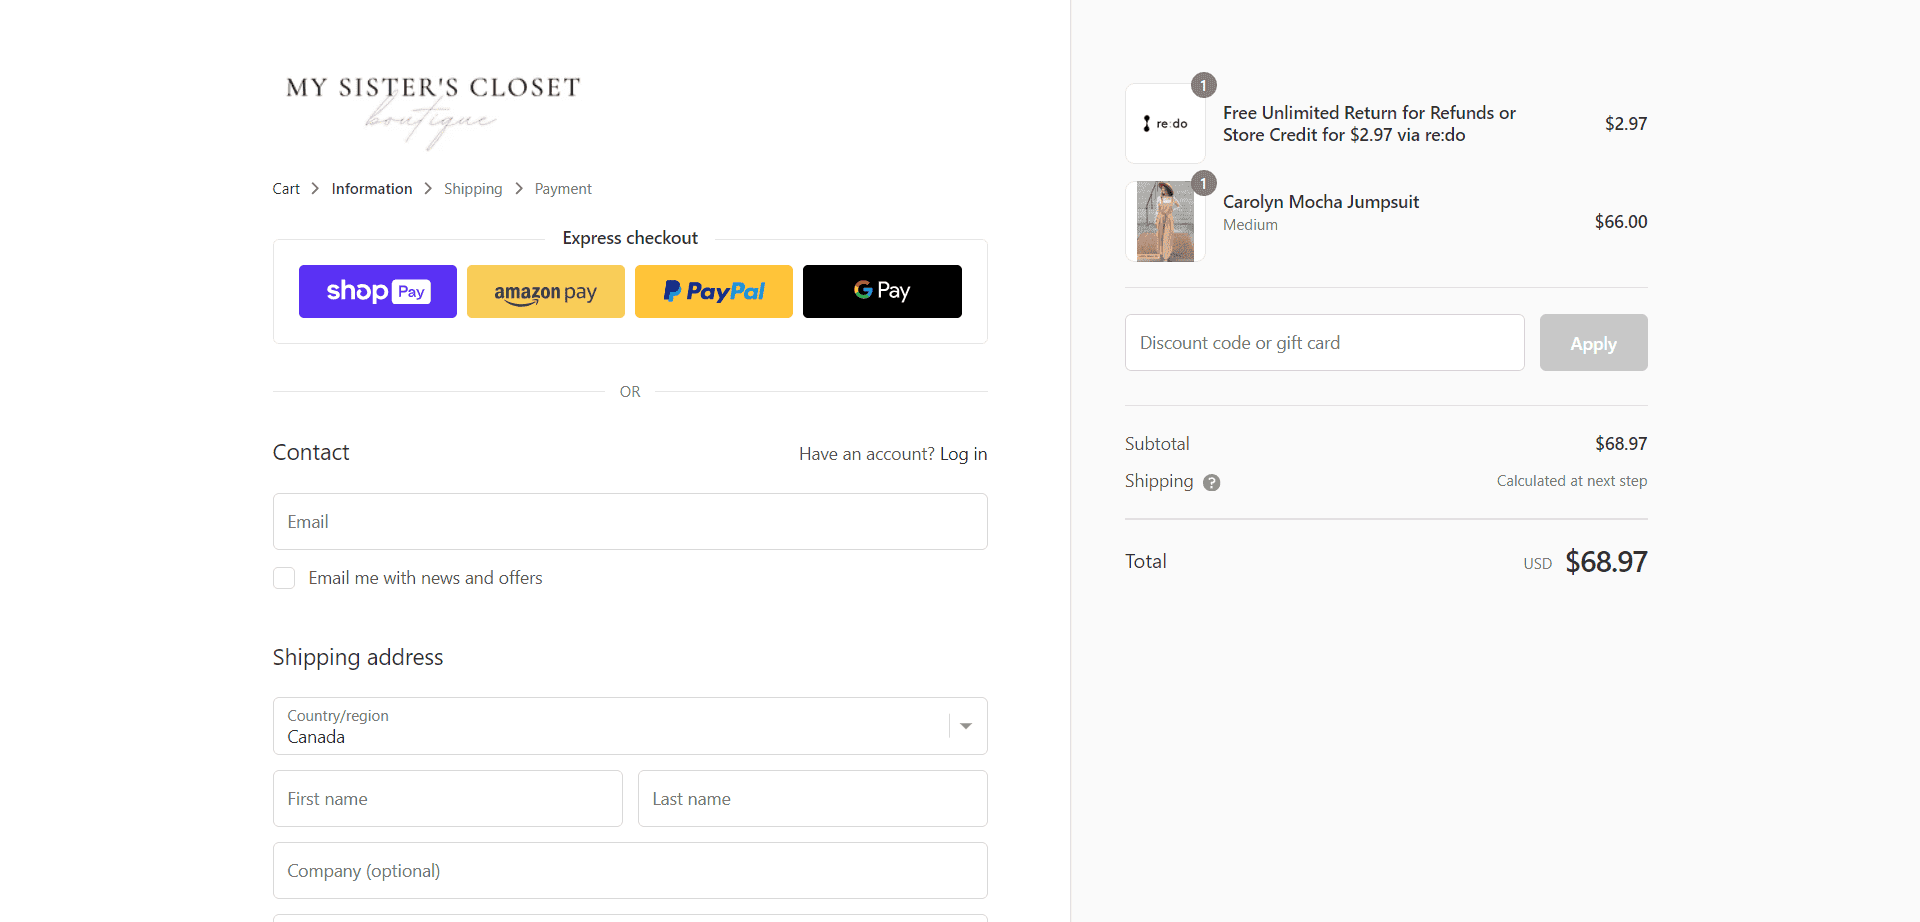The width and height of the screenshot is (1920, 922).
Task: Pay with the Shop Pay button
Action: [377, 291]
